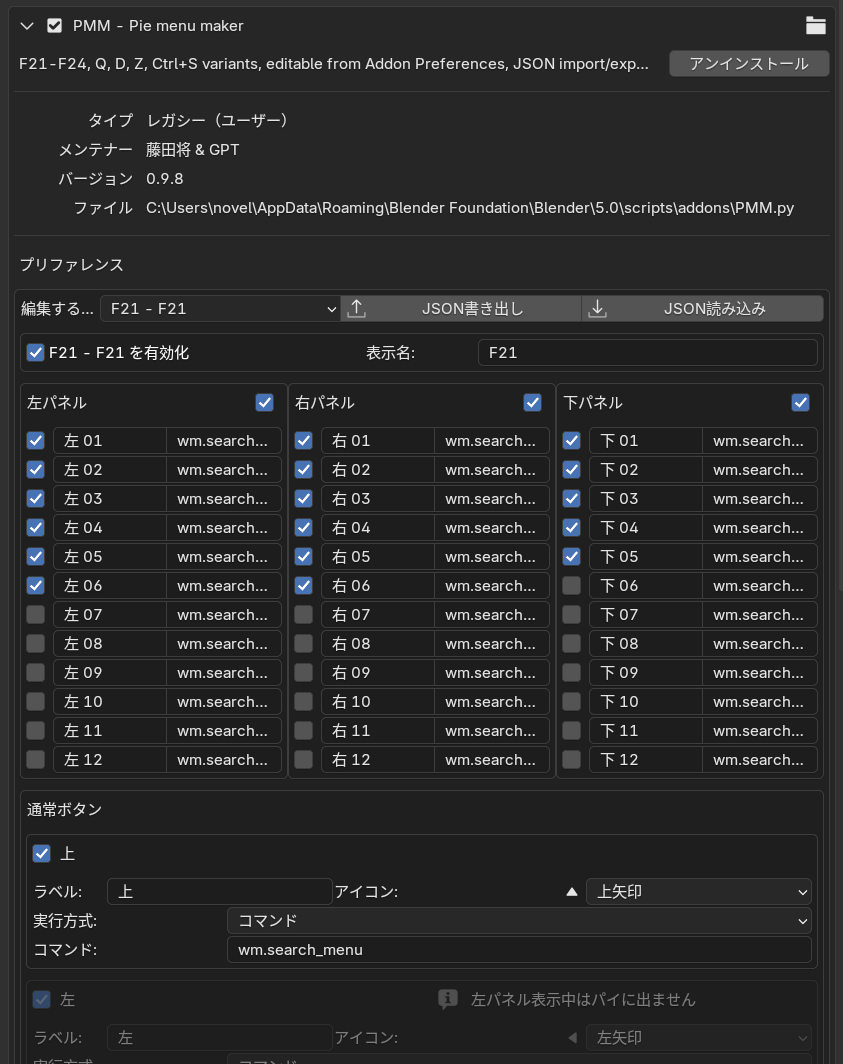Click the up arrow icon beside 上矢印
Viewport: 843px width, 1064px height.
click(572, 892)
